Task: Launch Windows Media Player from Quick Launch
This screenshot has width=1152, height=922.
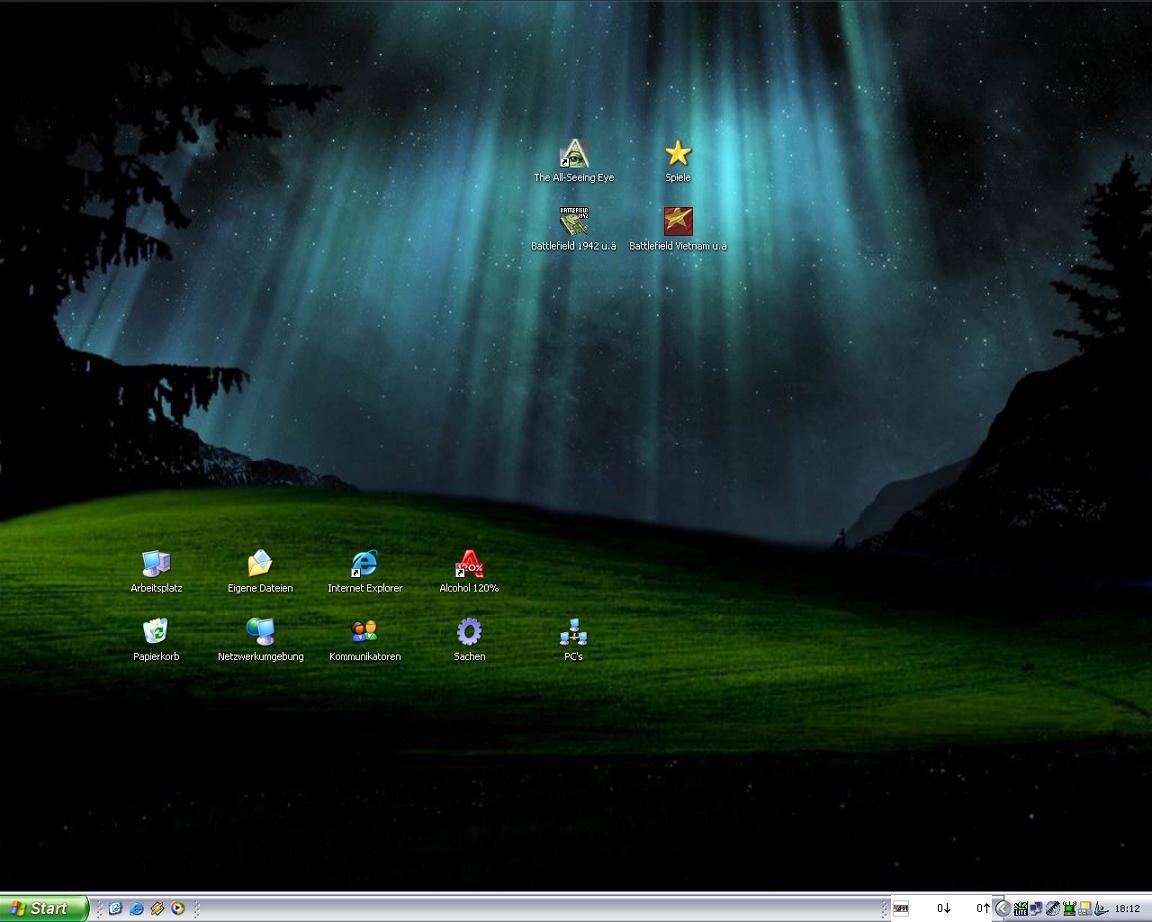Action: (x=178, y=908)
